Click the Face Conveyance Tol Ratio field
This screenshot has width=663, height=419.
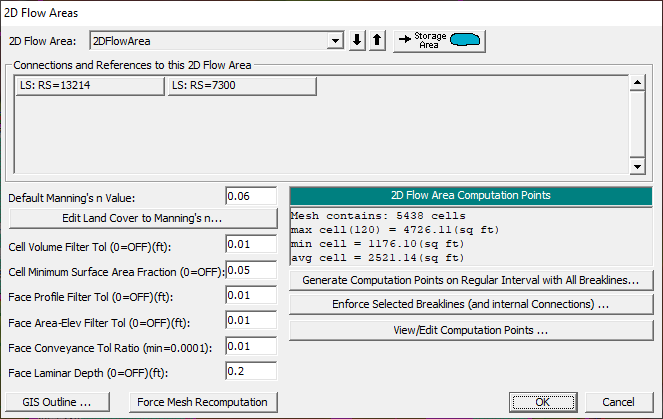(x=251, y=345)
